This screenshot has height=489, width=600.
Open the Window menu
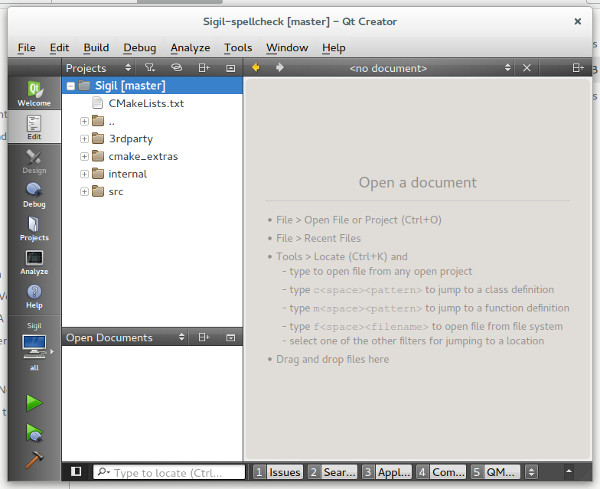pyautogui.click(x=287, y=48)
